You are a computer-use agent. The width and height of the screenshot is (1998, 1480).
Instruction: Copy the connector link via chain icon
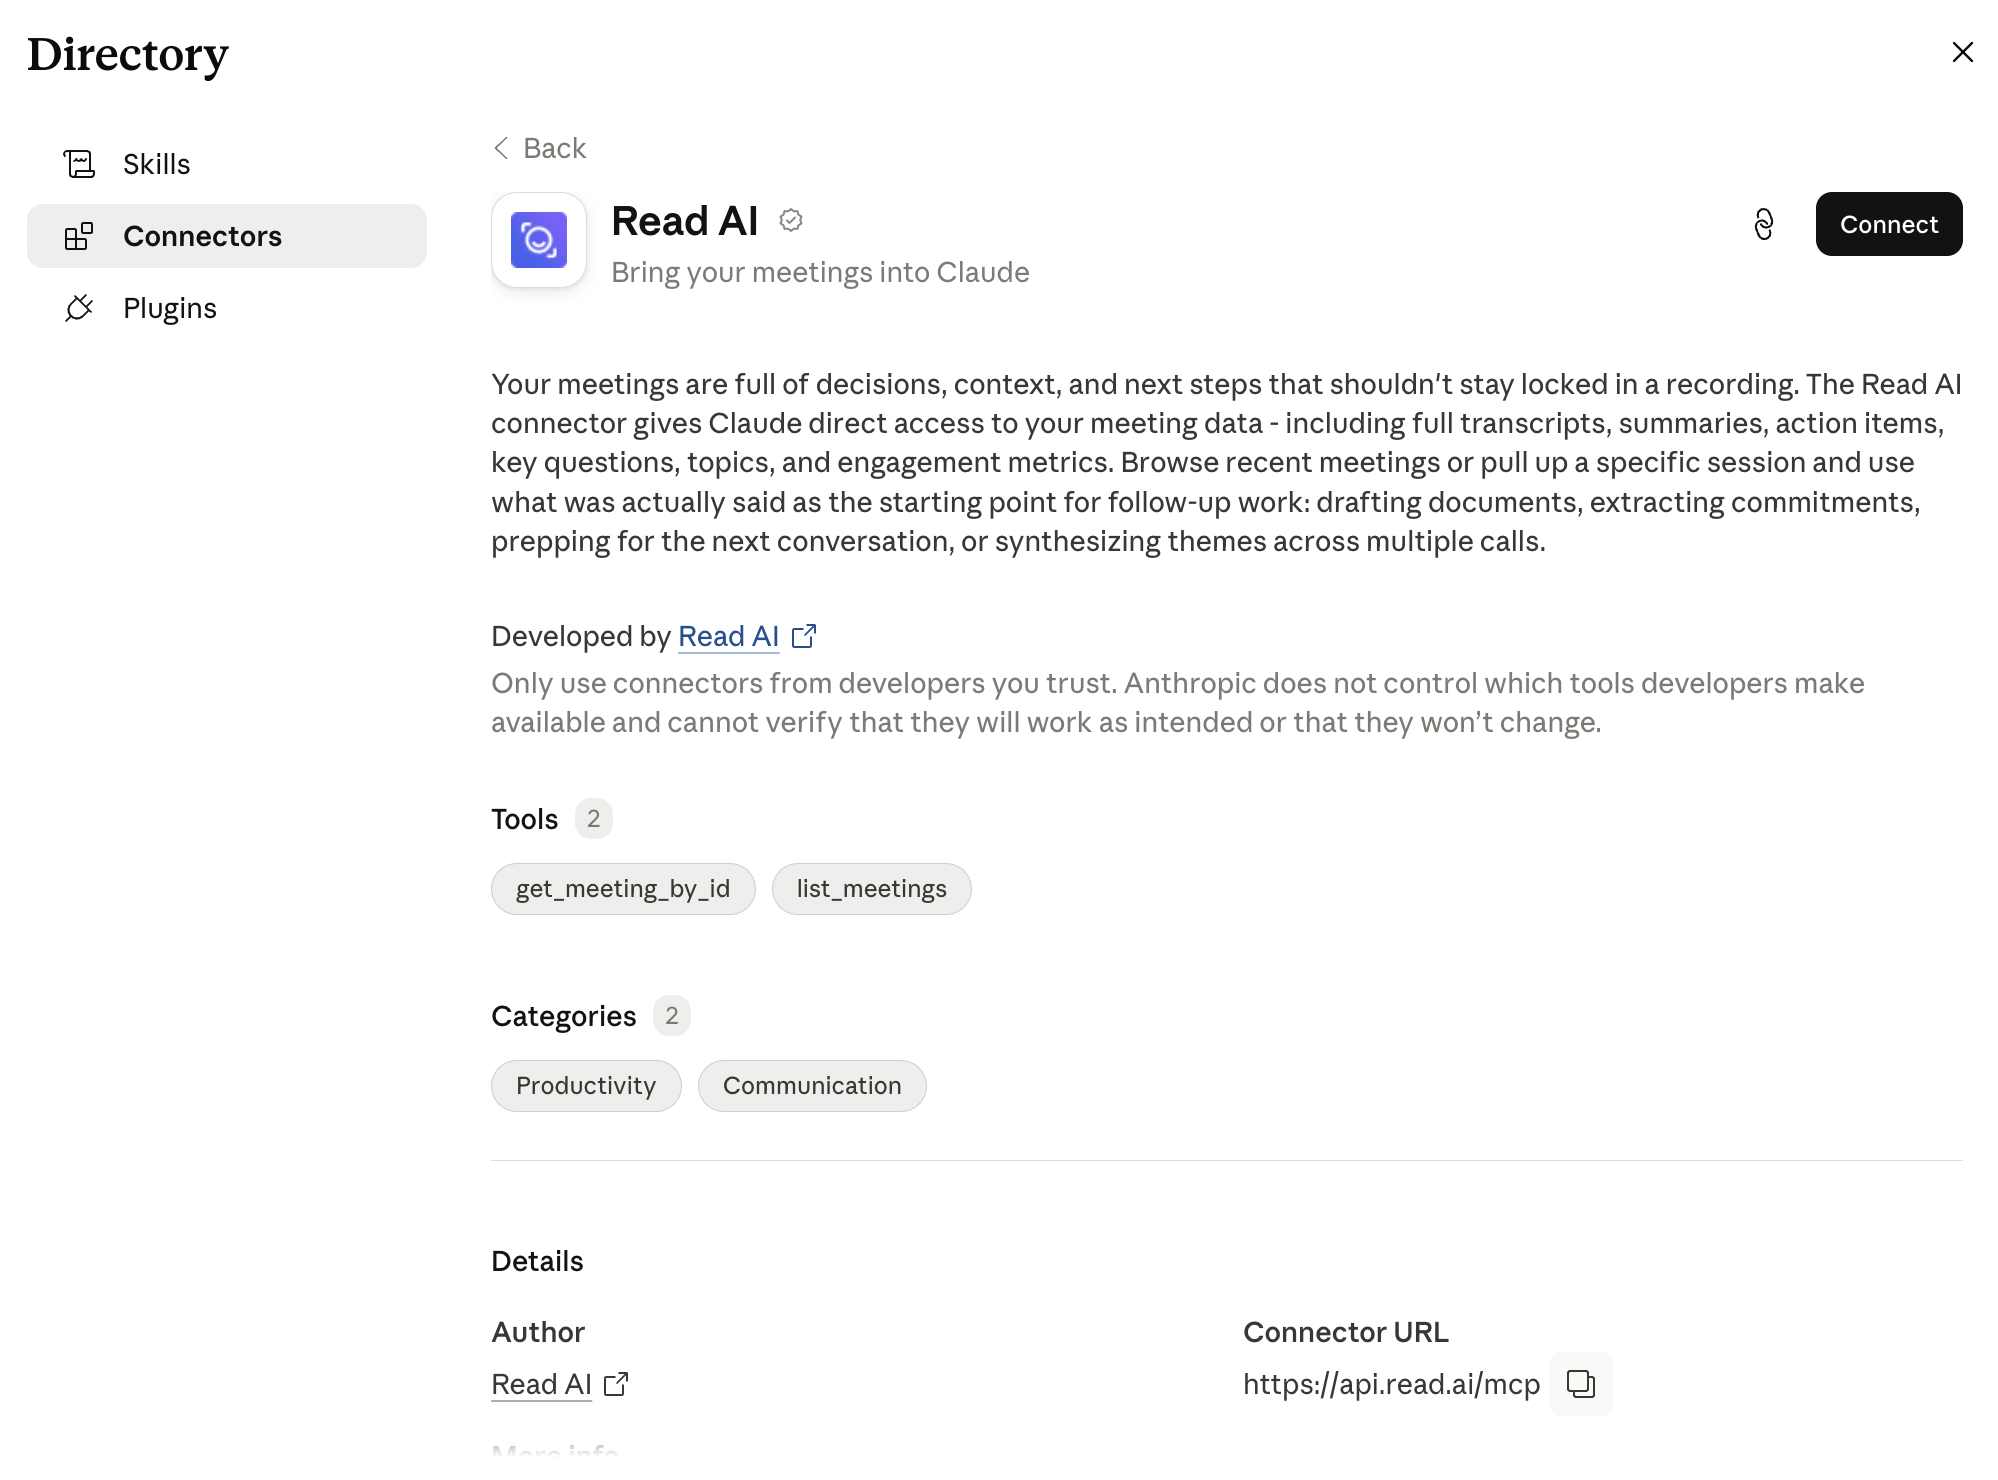(x=1764, y=224)
